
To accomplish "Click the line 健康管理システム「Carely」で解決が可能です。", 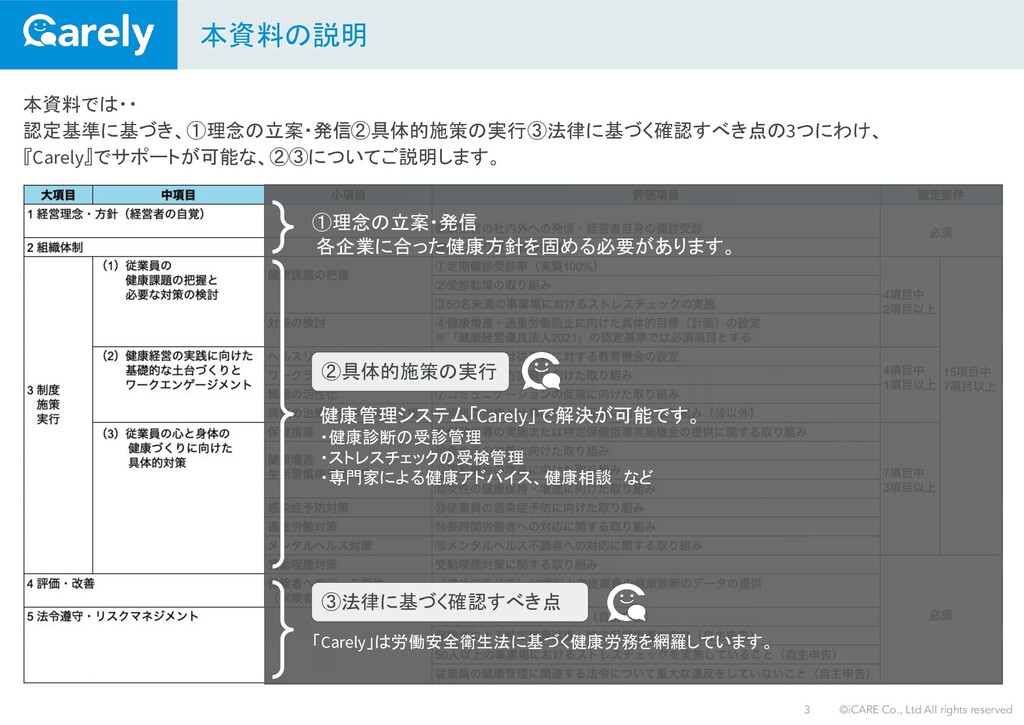I will coord(510,415).
